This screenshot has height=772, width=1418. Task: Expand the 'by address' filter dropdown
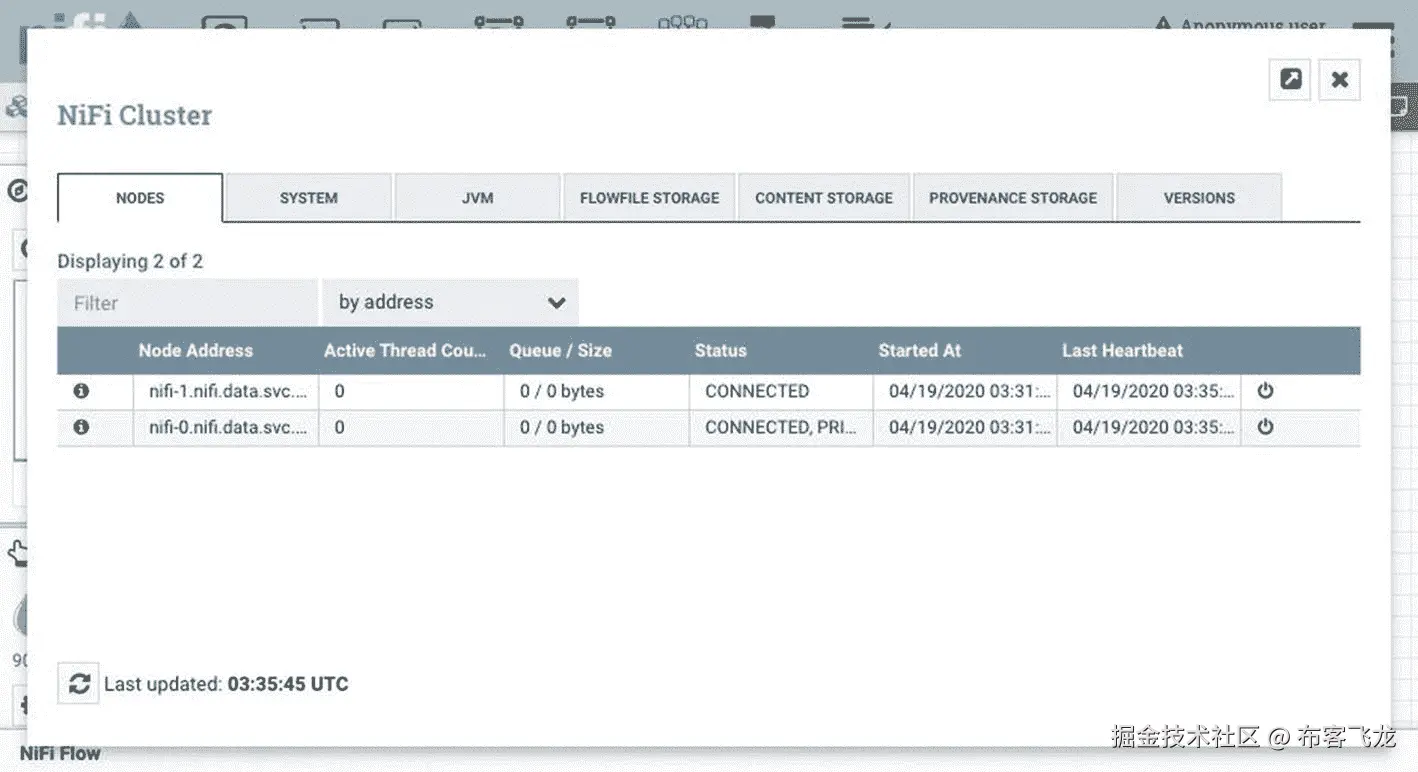tap(450, 303)
